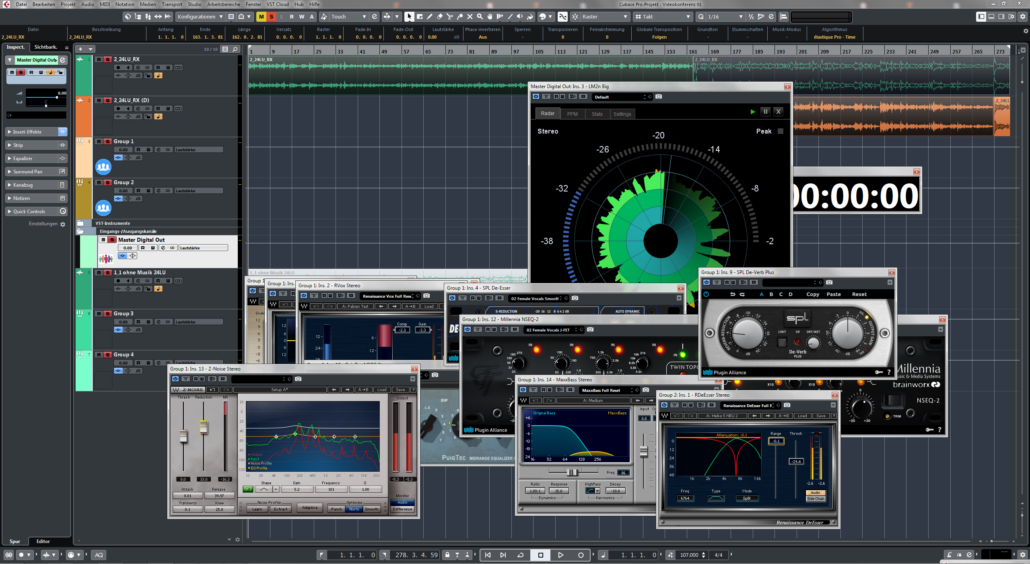Image resolution: width=1030 pixels, height=564 pixels.
Task: Click the Threshold fader in Z-Noise
Action: tap(184, 436)
